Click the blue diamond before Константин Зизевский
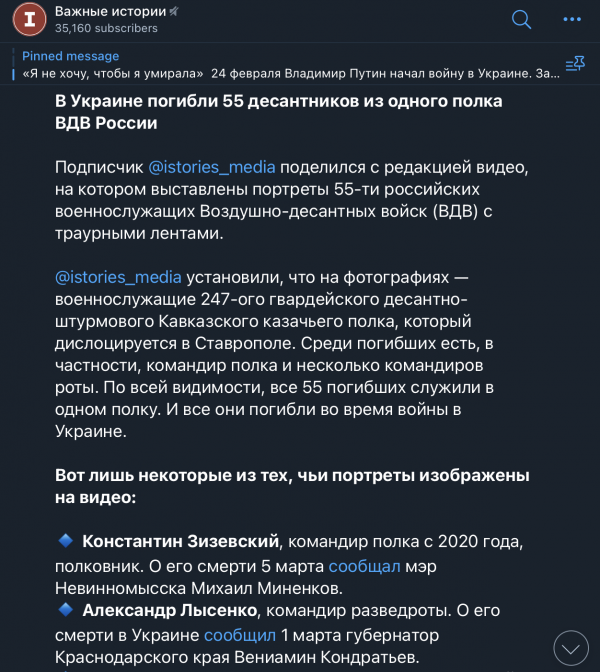This screenshot has height=672, width=600. click(66, 540)
